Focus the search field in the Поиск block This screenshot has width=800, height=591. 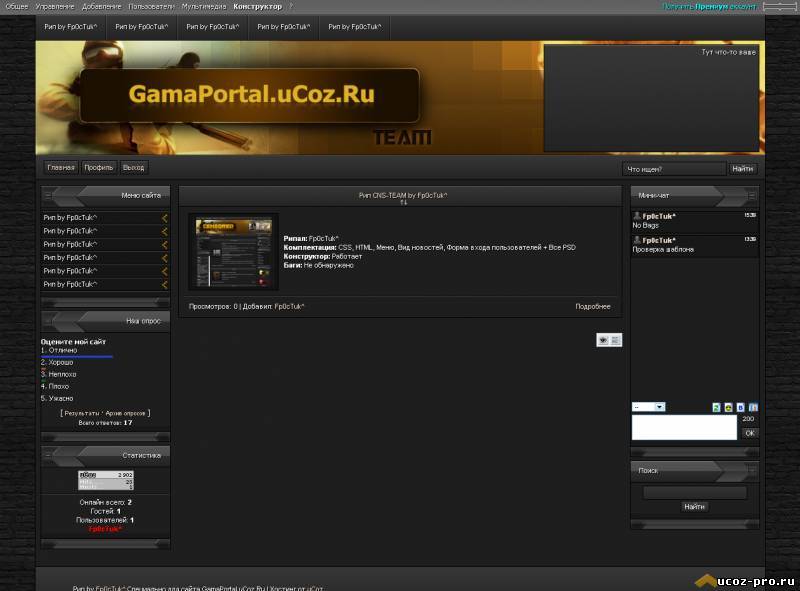tap(694, 492)
